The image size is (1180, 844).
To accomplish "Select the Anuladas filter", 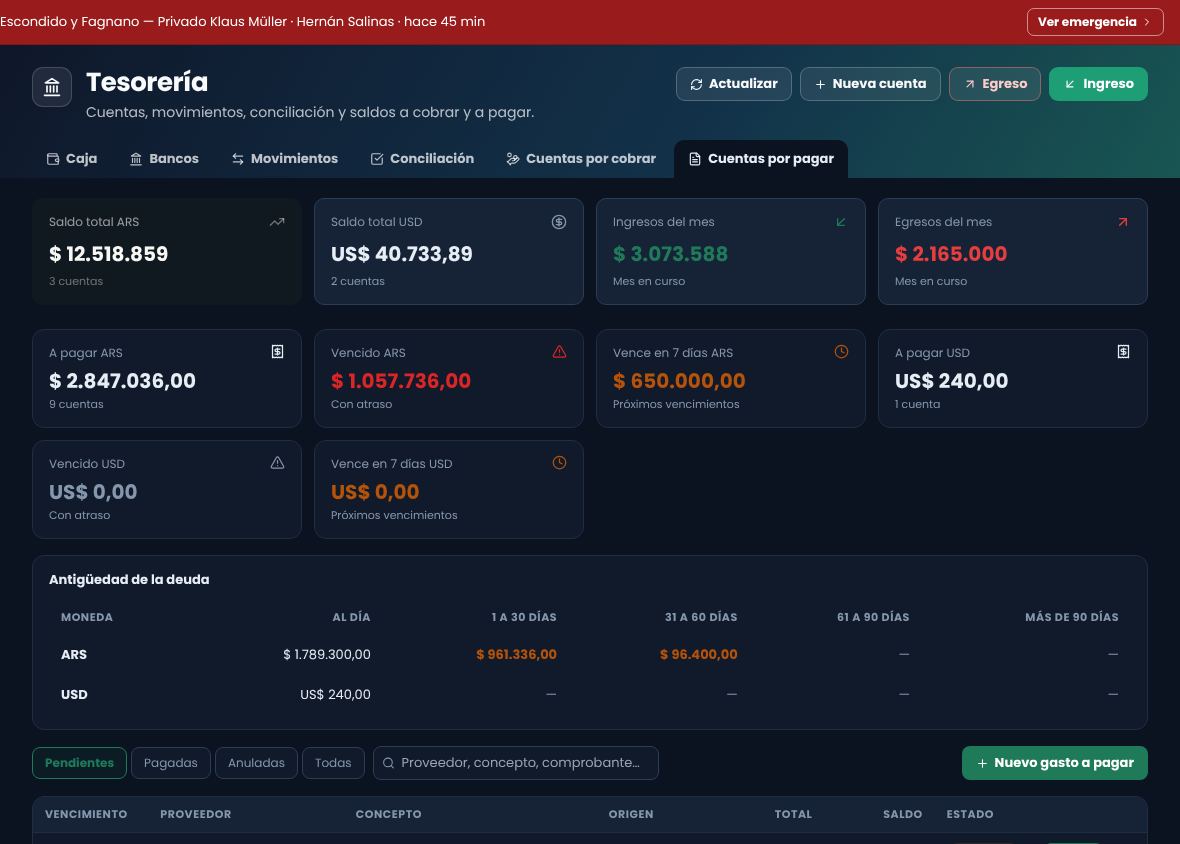I will (257, 763).
